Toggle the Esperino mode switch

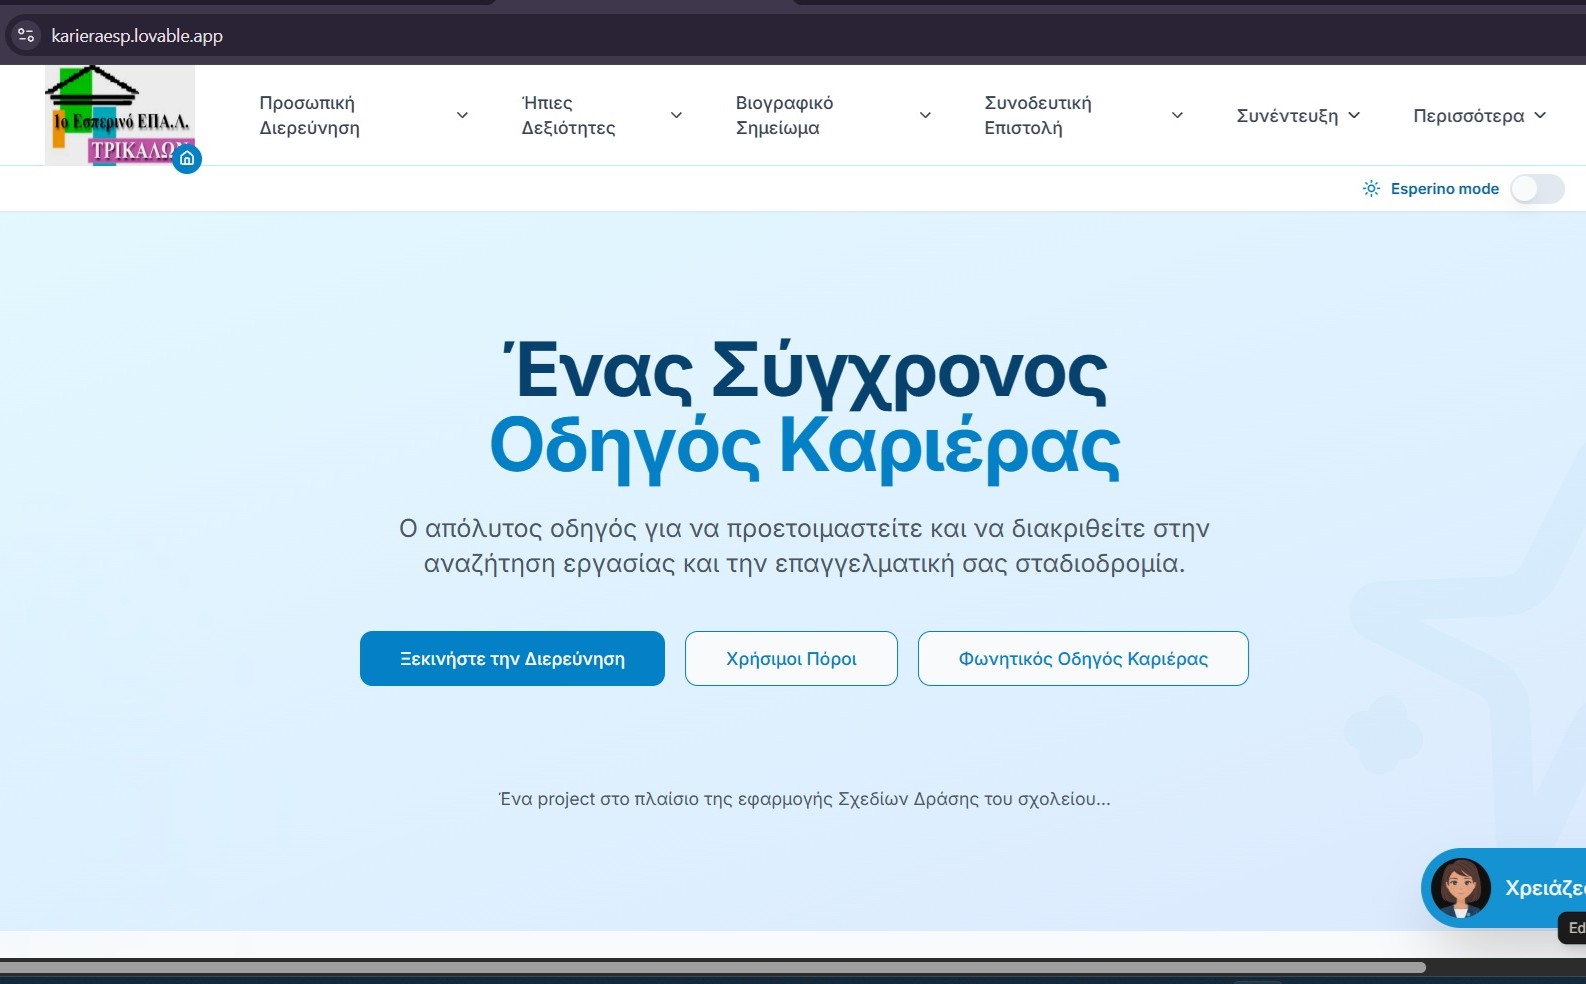[1537, 189]
